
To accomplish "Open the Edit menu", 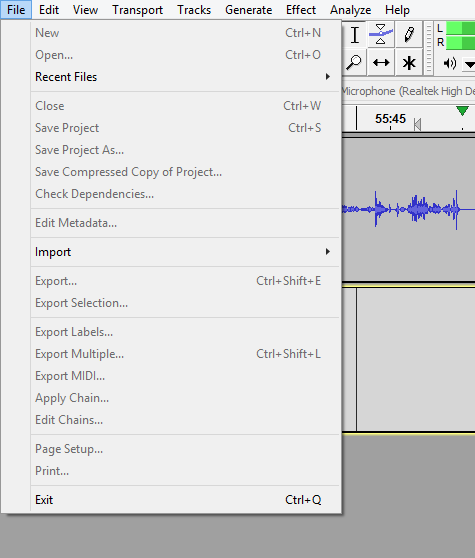I will point(49,10).
